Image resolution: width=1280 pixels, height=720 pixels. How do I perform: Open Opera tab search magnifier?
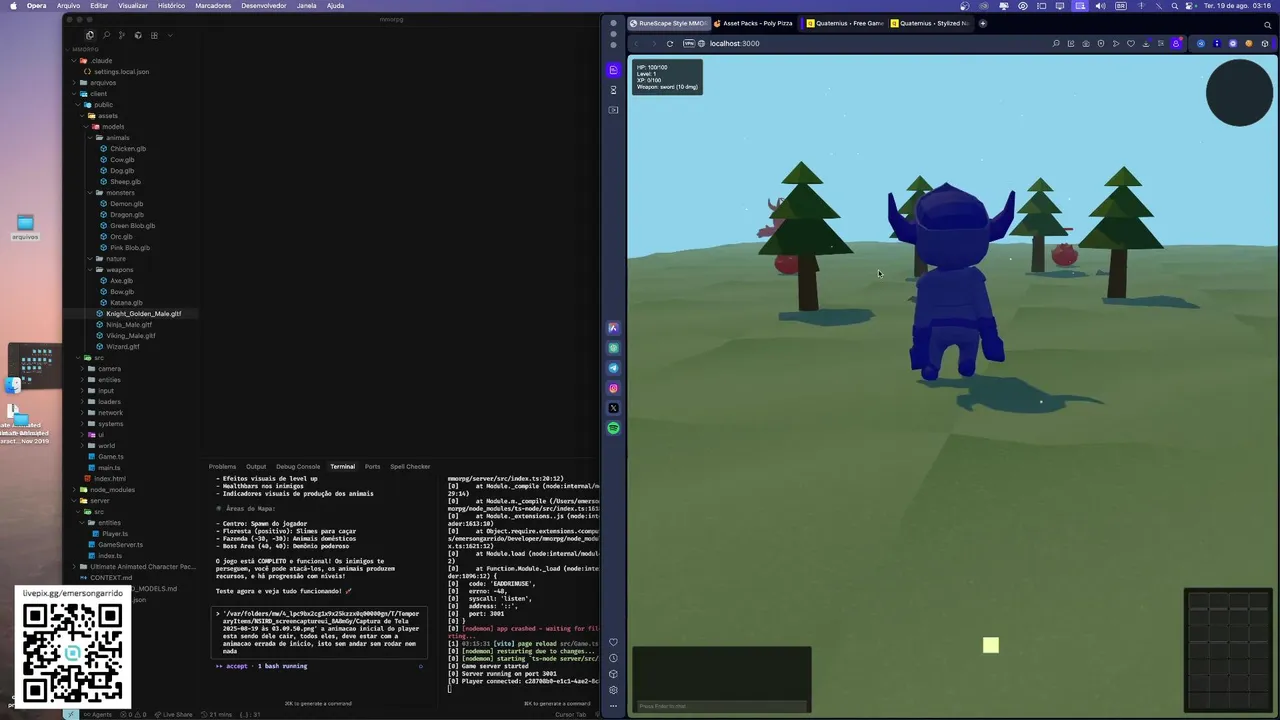click(1268, 25)
